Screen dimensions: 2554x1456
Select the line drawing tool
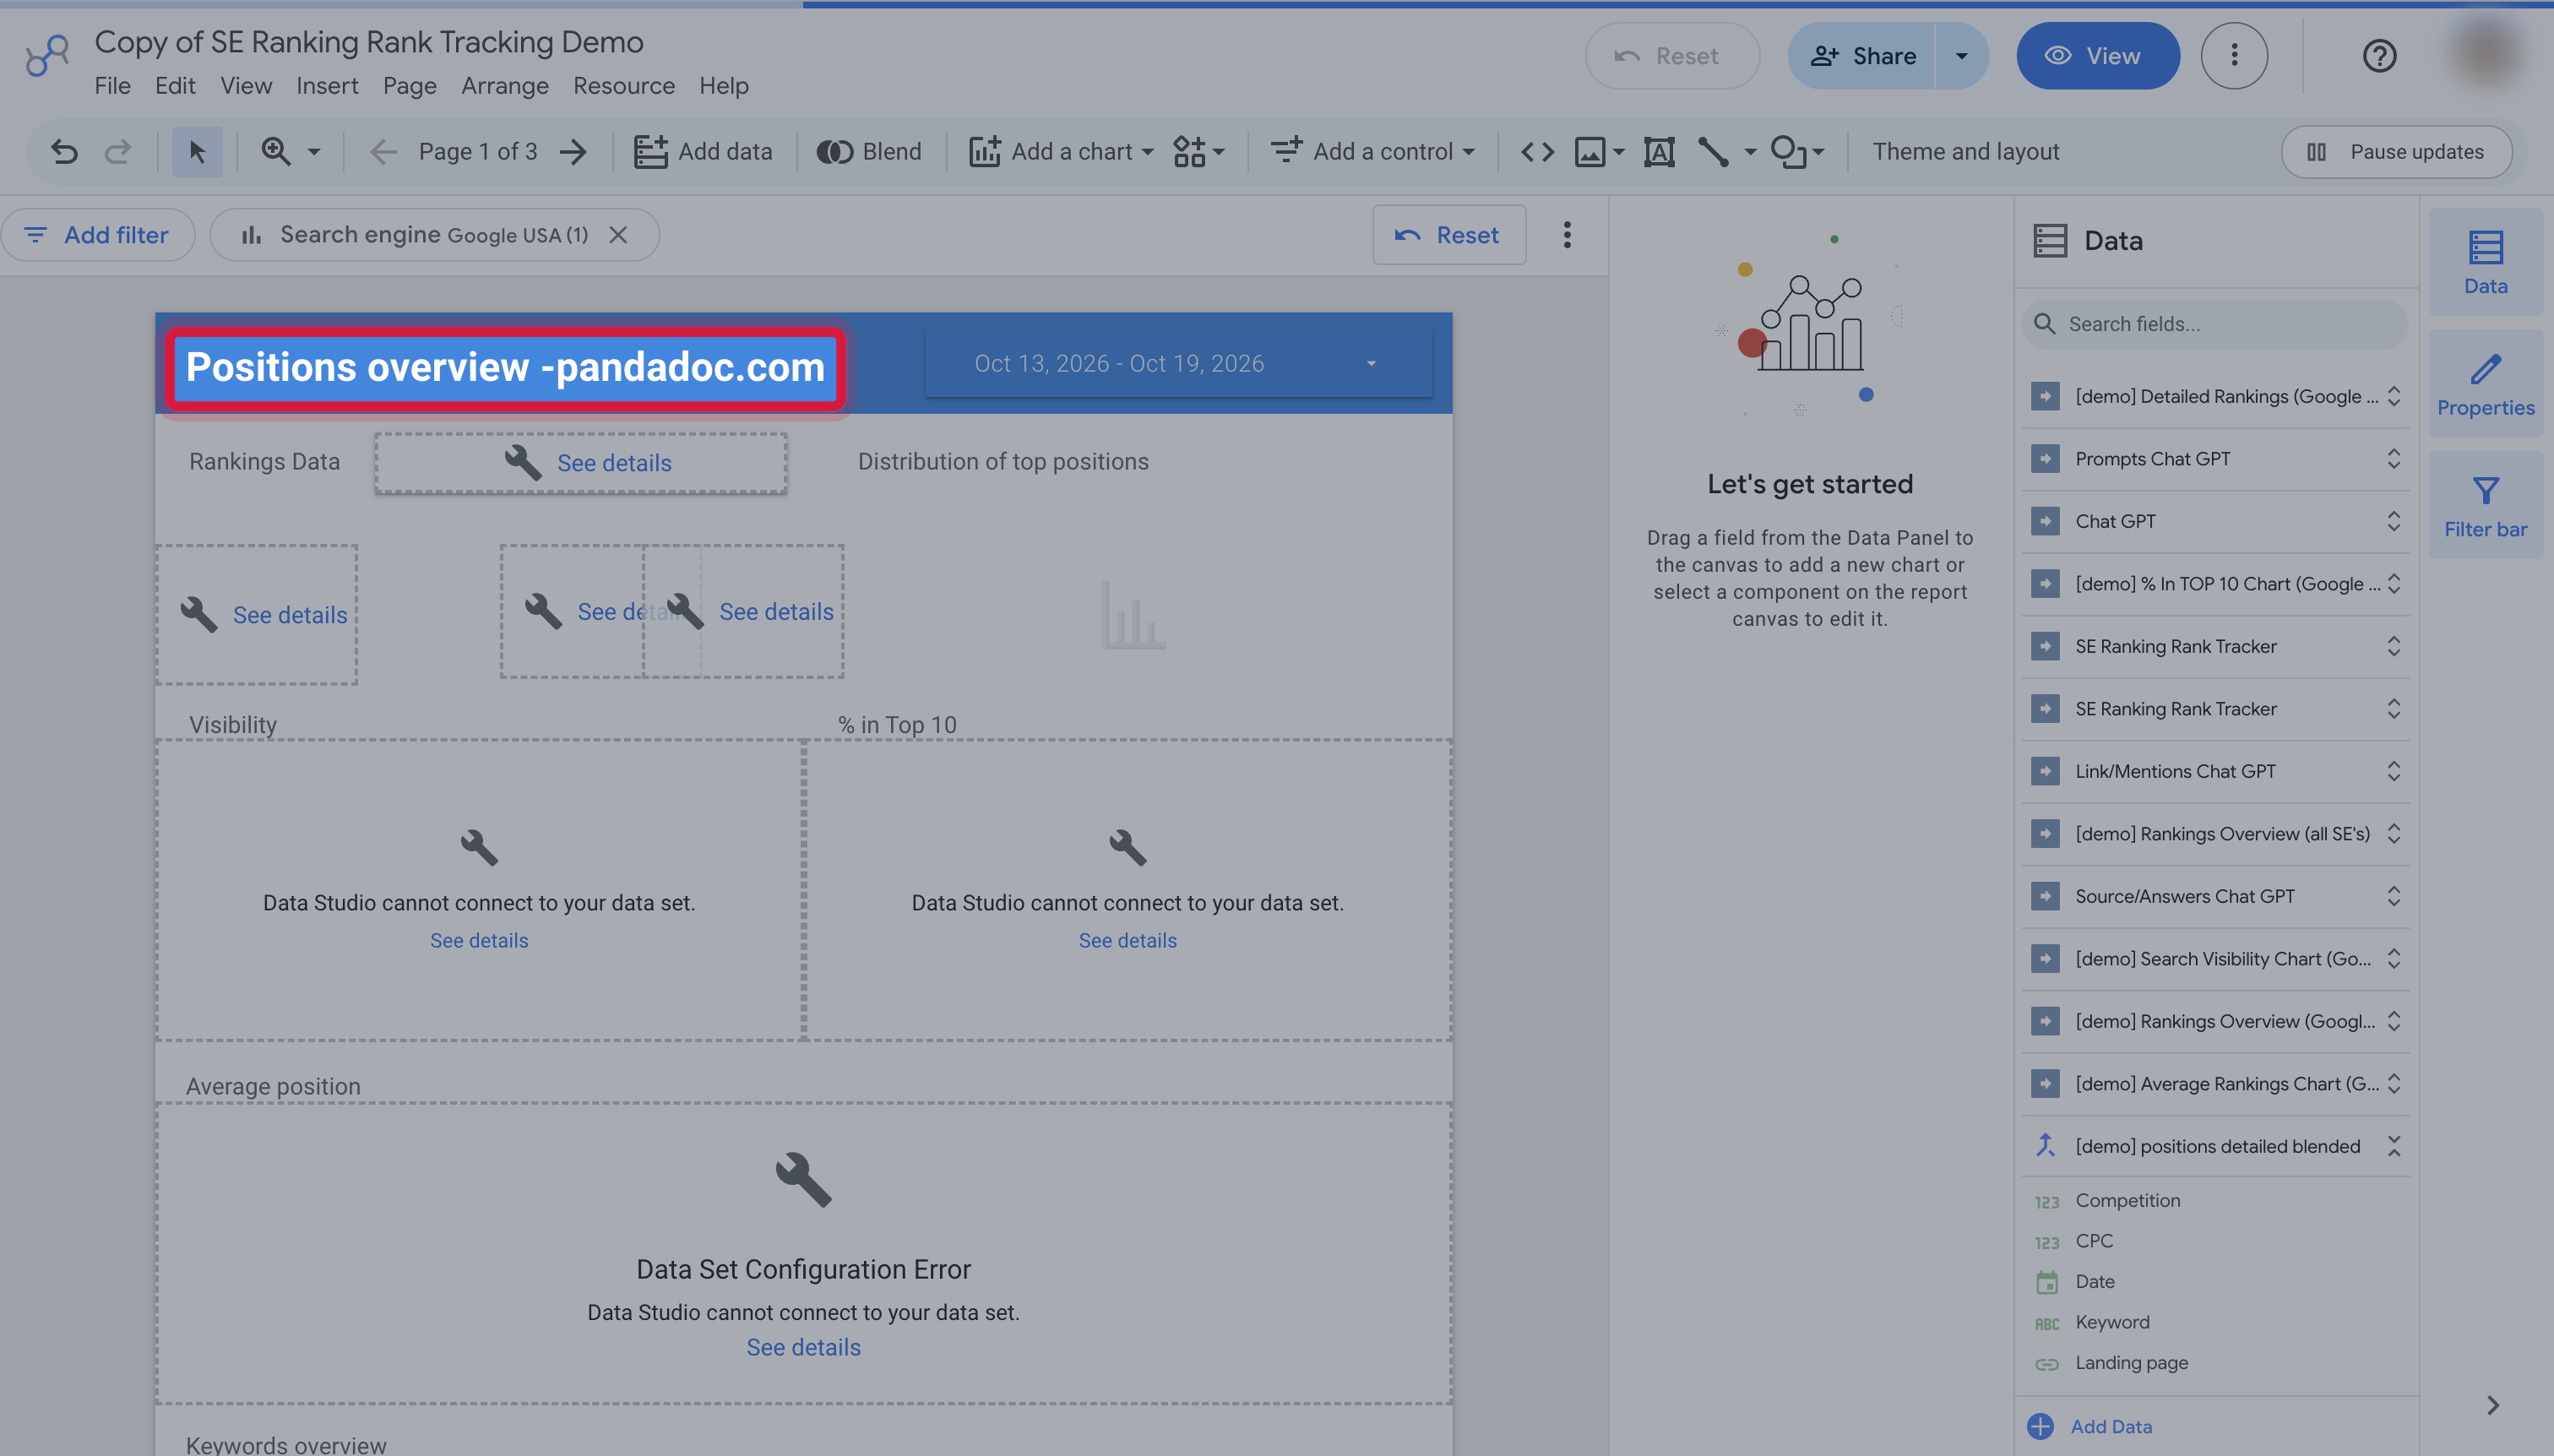pos(1713,152)
